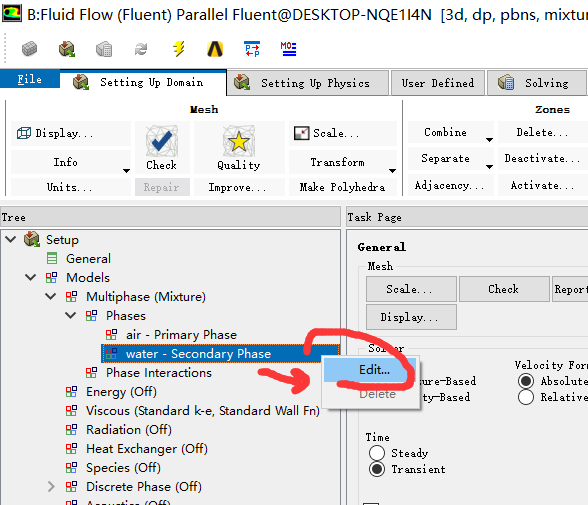
Task: Click the P-to-P parameters toolbar icon
Action: tap(252, 49)
